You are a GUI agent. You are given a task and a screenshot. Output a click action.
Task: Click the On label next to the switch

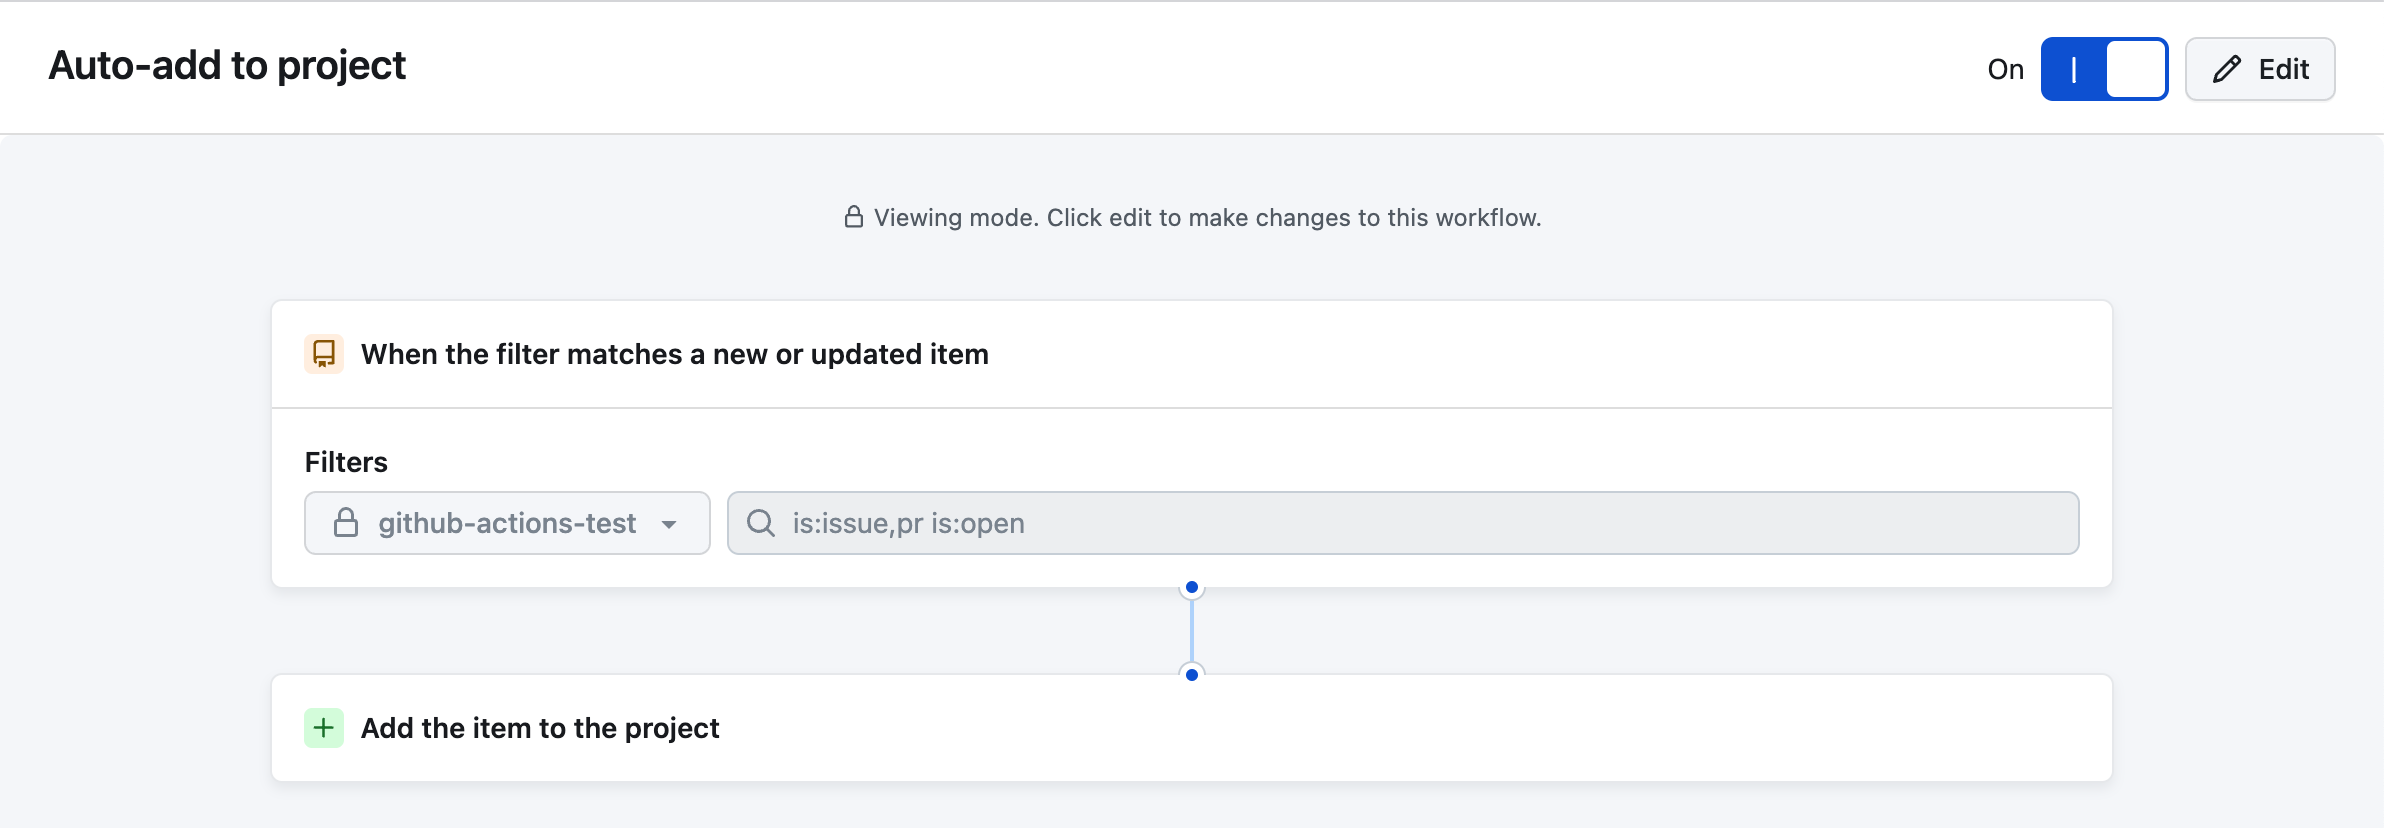coord(2005,69)
